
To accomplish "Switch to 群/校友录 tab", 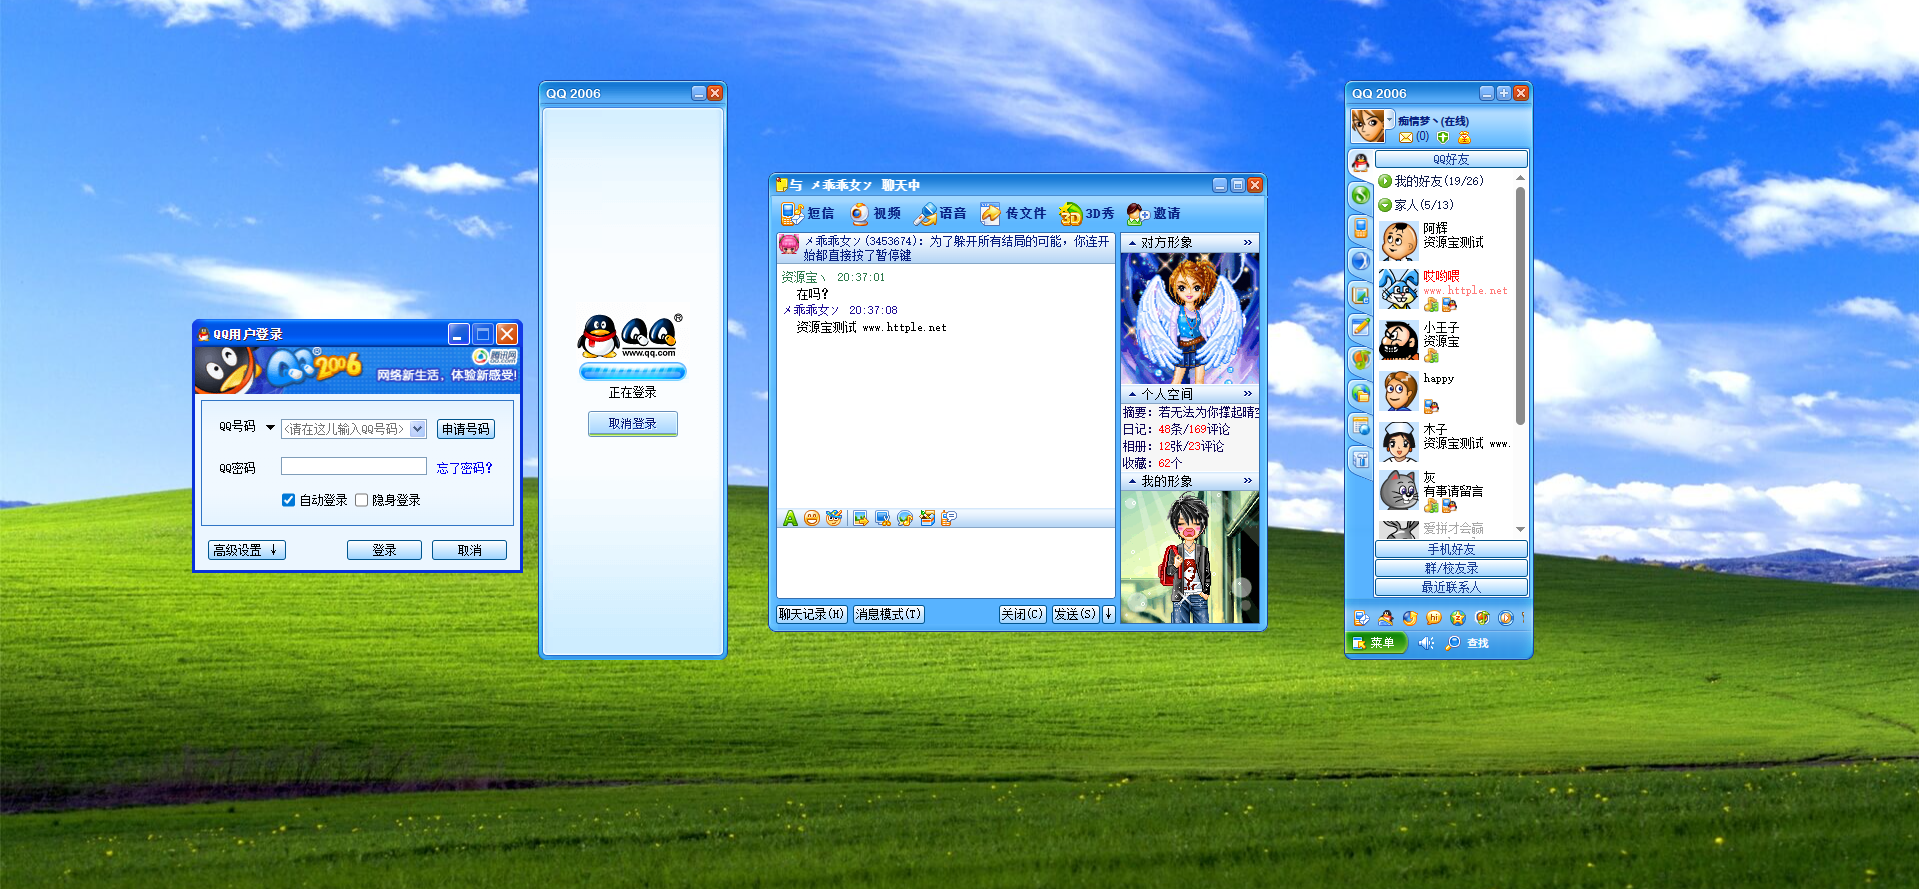I will tap(1451, 568).
